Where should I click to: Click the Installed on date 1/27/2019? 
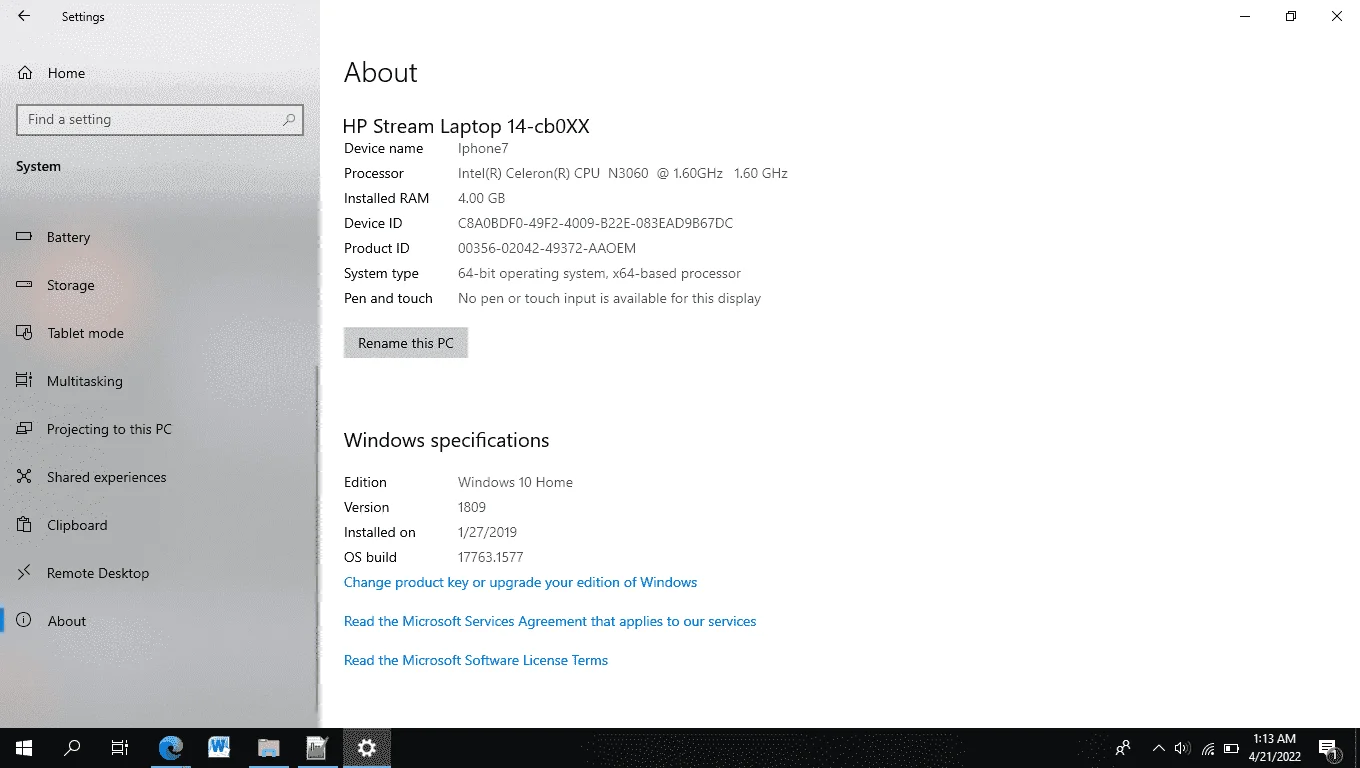487,532
